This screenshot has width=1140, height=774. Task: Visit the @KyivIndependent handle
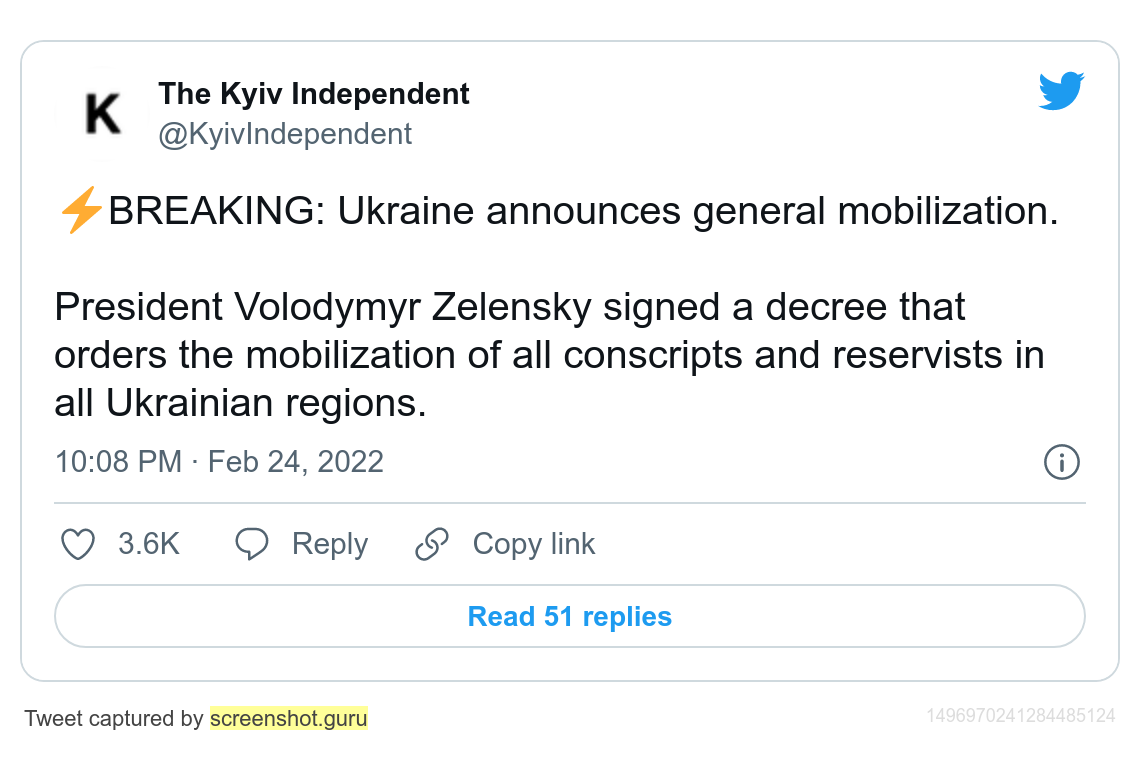point(285,134)
